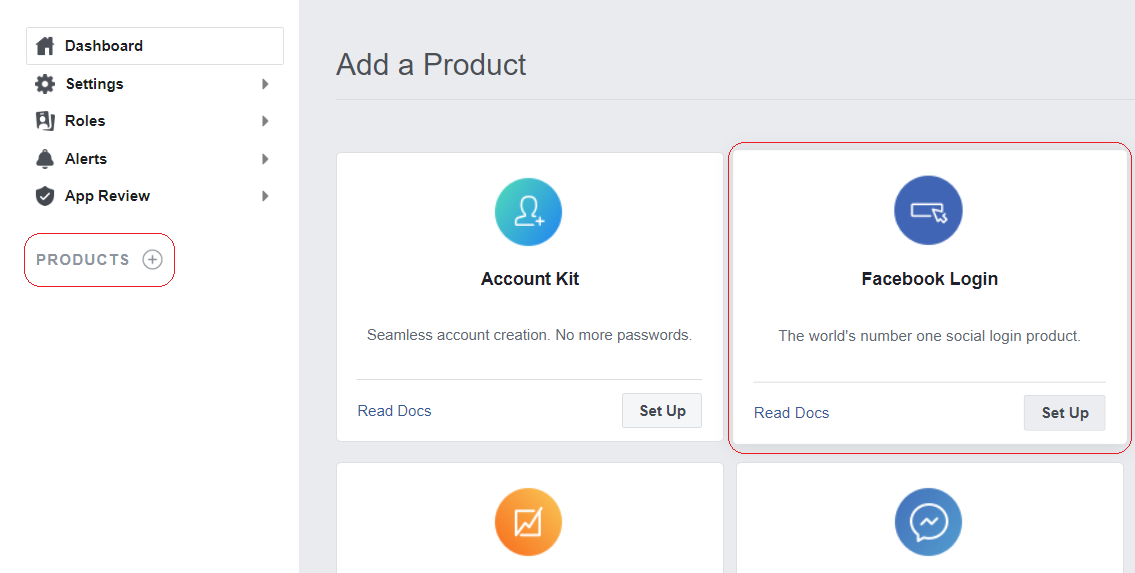Click the orange Analytics chart icon
The height and width of the screenshot is (573, 1135).
click(528, 522)
